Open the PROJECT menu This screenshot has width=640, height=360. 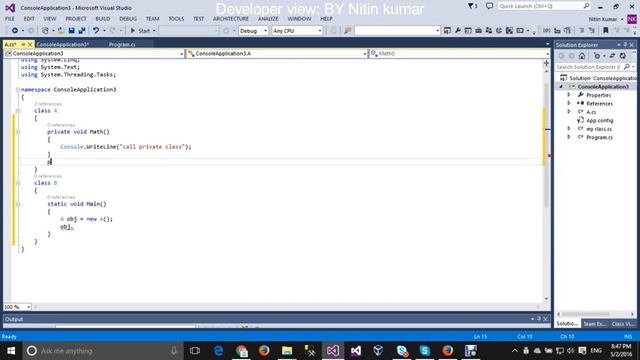[76, 19]
